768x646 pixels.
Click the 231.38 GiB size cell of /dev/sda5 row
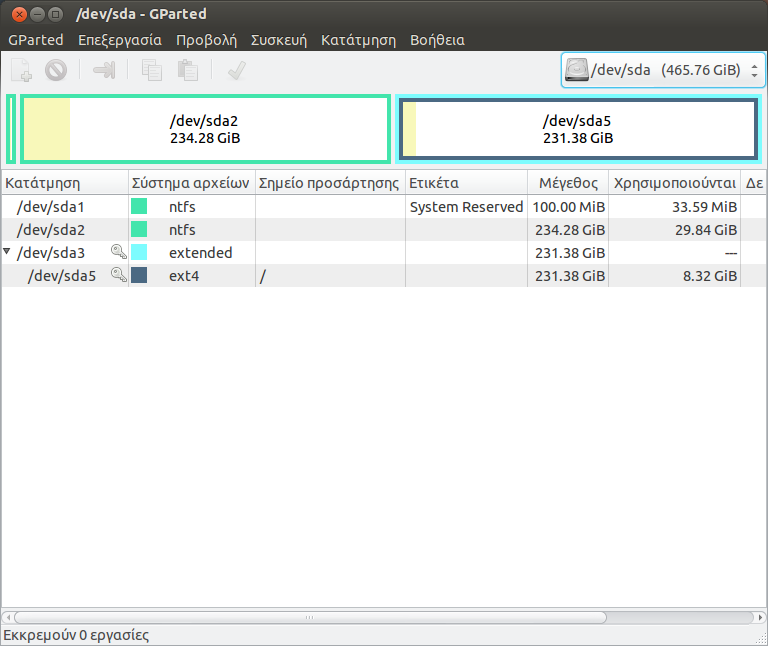click(570, 276)
